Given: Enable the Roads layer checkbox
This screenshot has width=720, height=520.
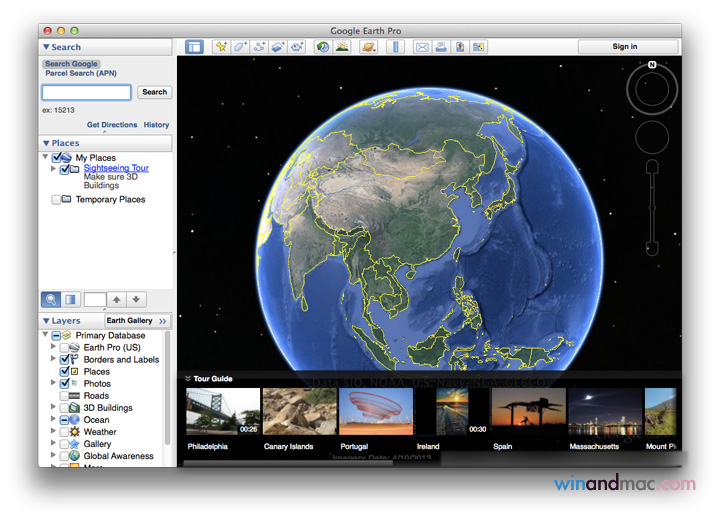Looking at the screenshot, I should 64,396.
